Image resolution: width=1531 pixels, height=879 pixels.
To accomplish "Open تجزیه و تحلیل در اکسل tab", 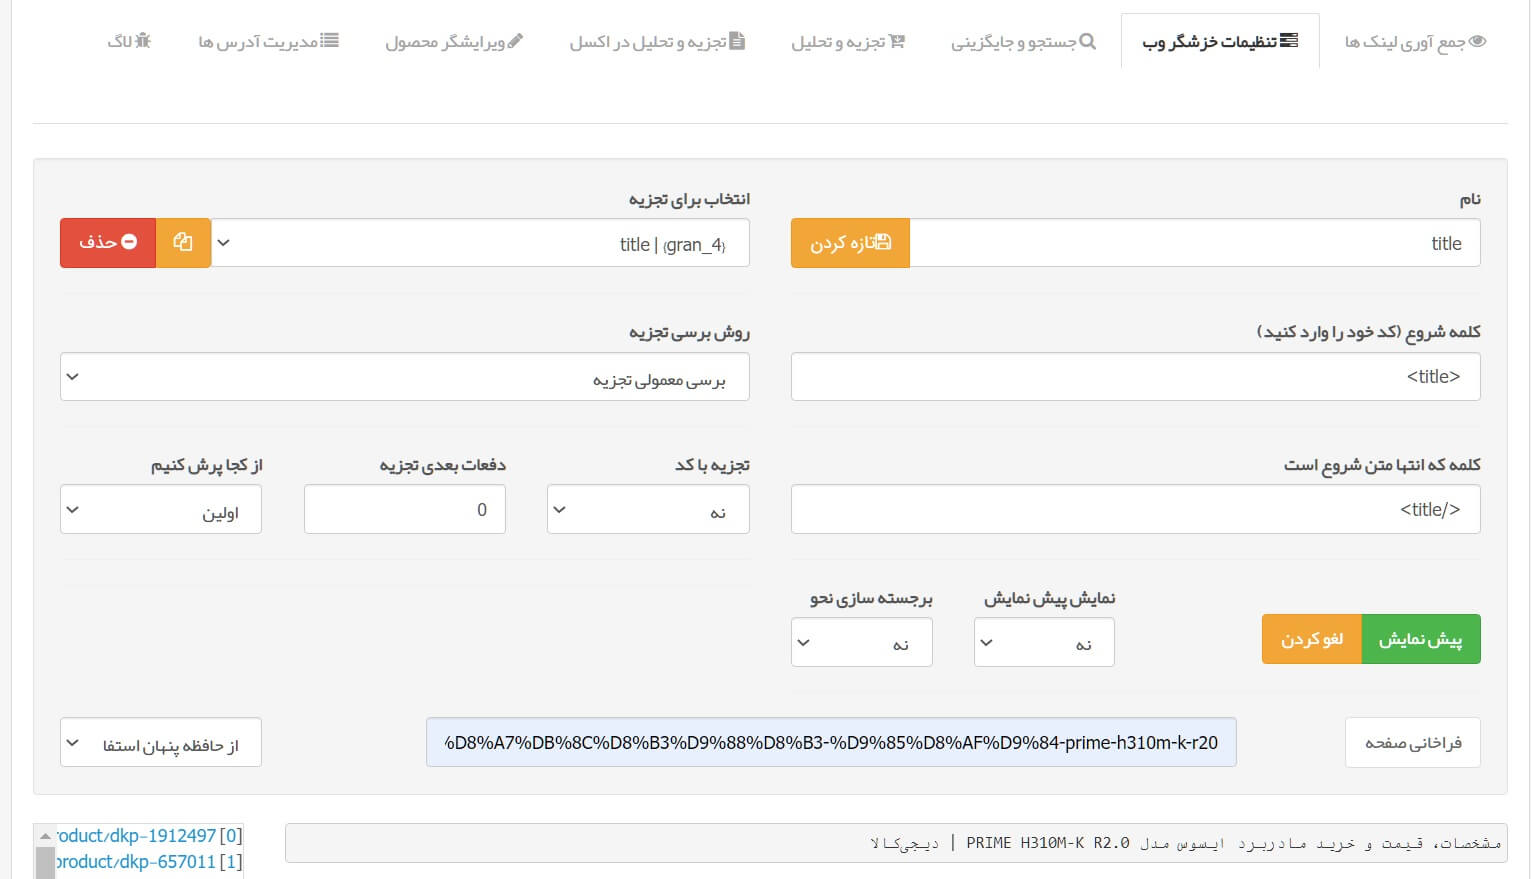I will click(x=657, y=41).
